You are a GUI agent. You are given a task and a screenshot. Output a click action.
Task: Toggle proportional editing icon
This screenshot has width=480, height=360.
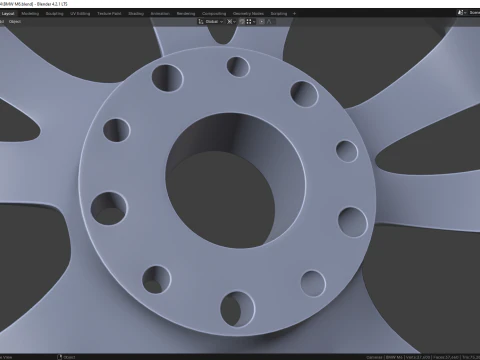[262, 22]
